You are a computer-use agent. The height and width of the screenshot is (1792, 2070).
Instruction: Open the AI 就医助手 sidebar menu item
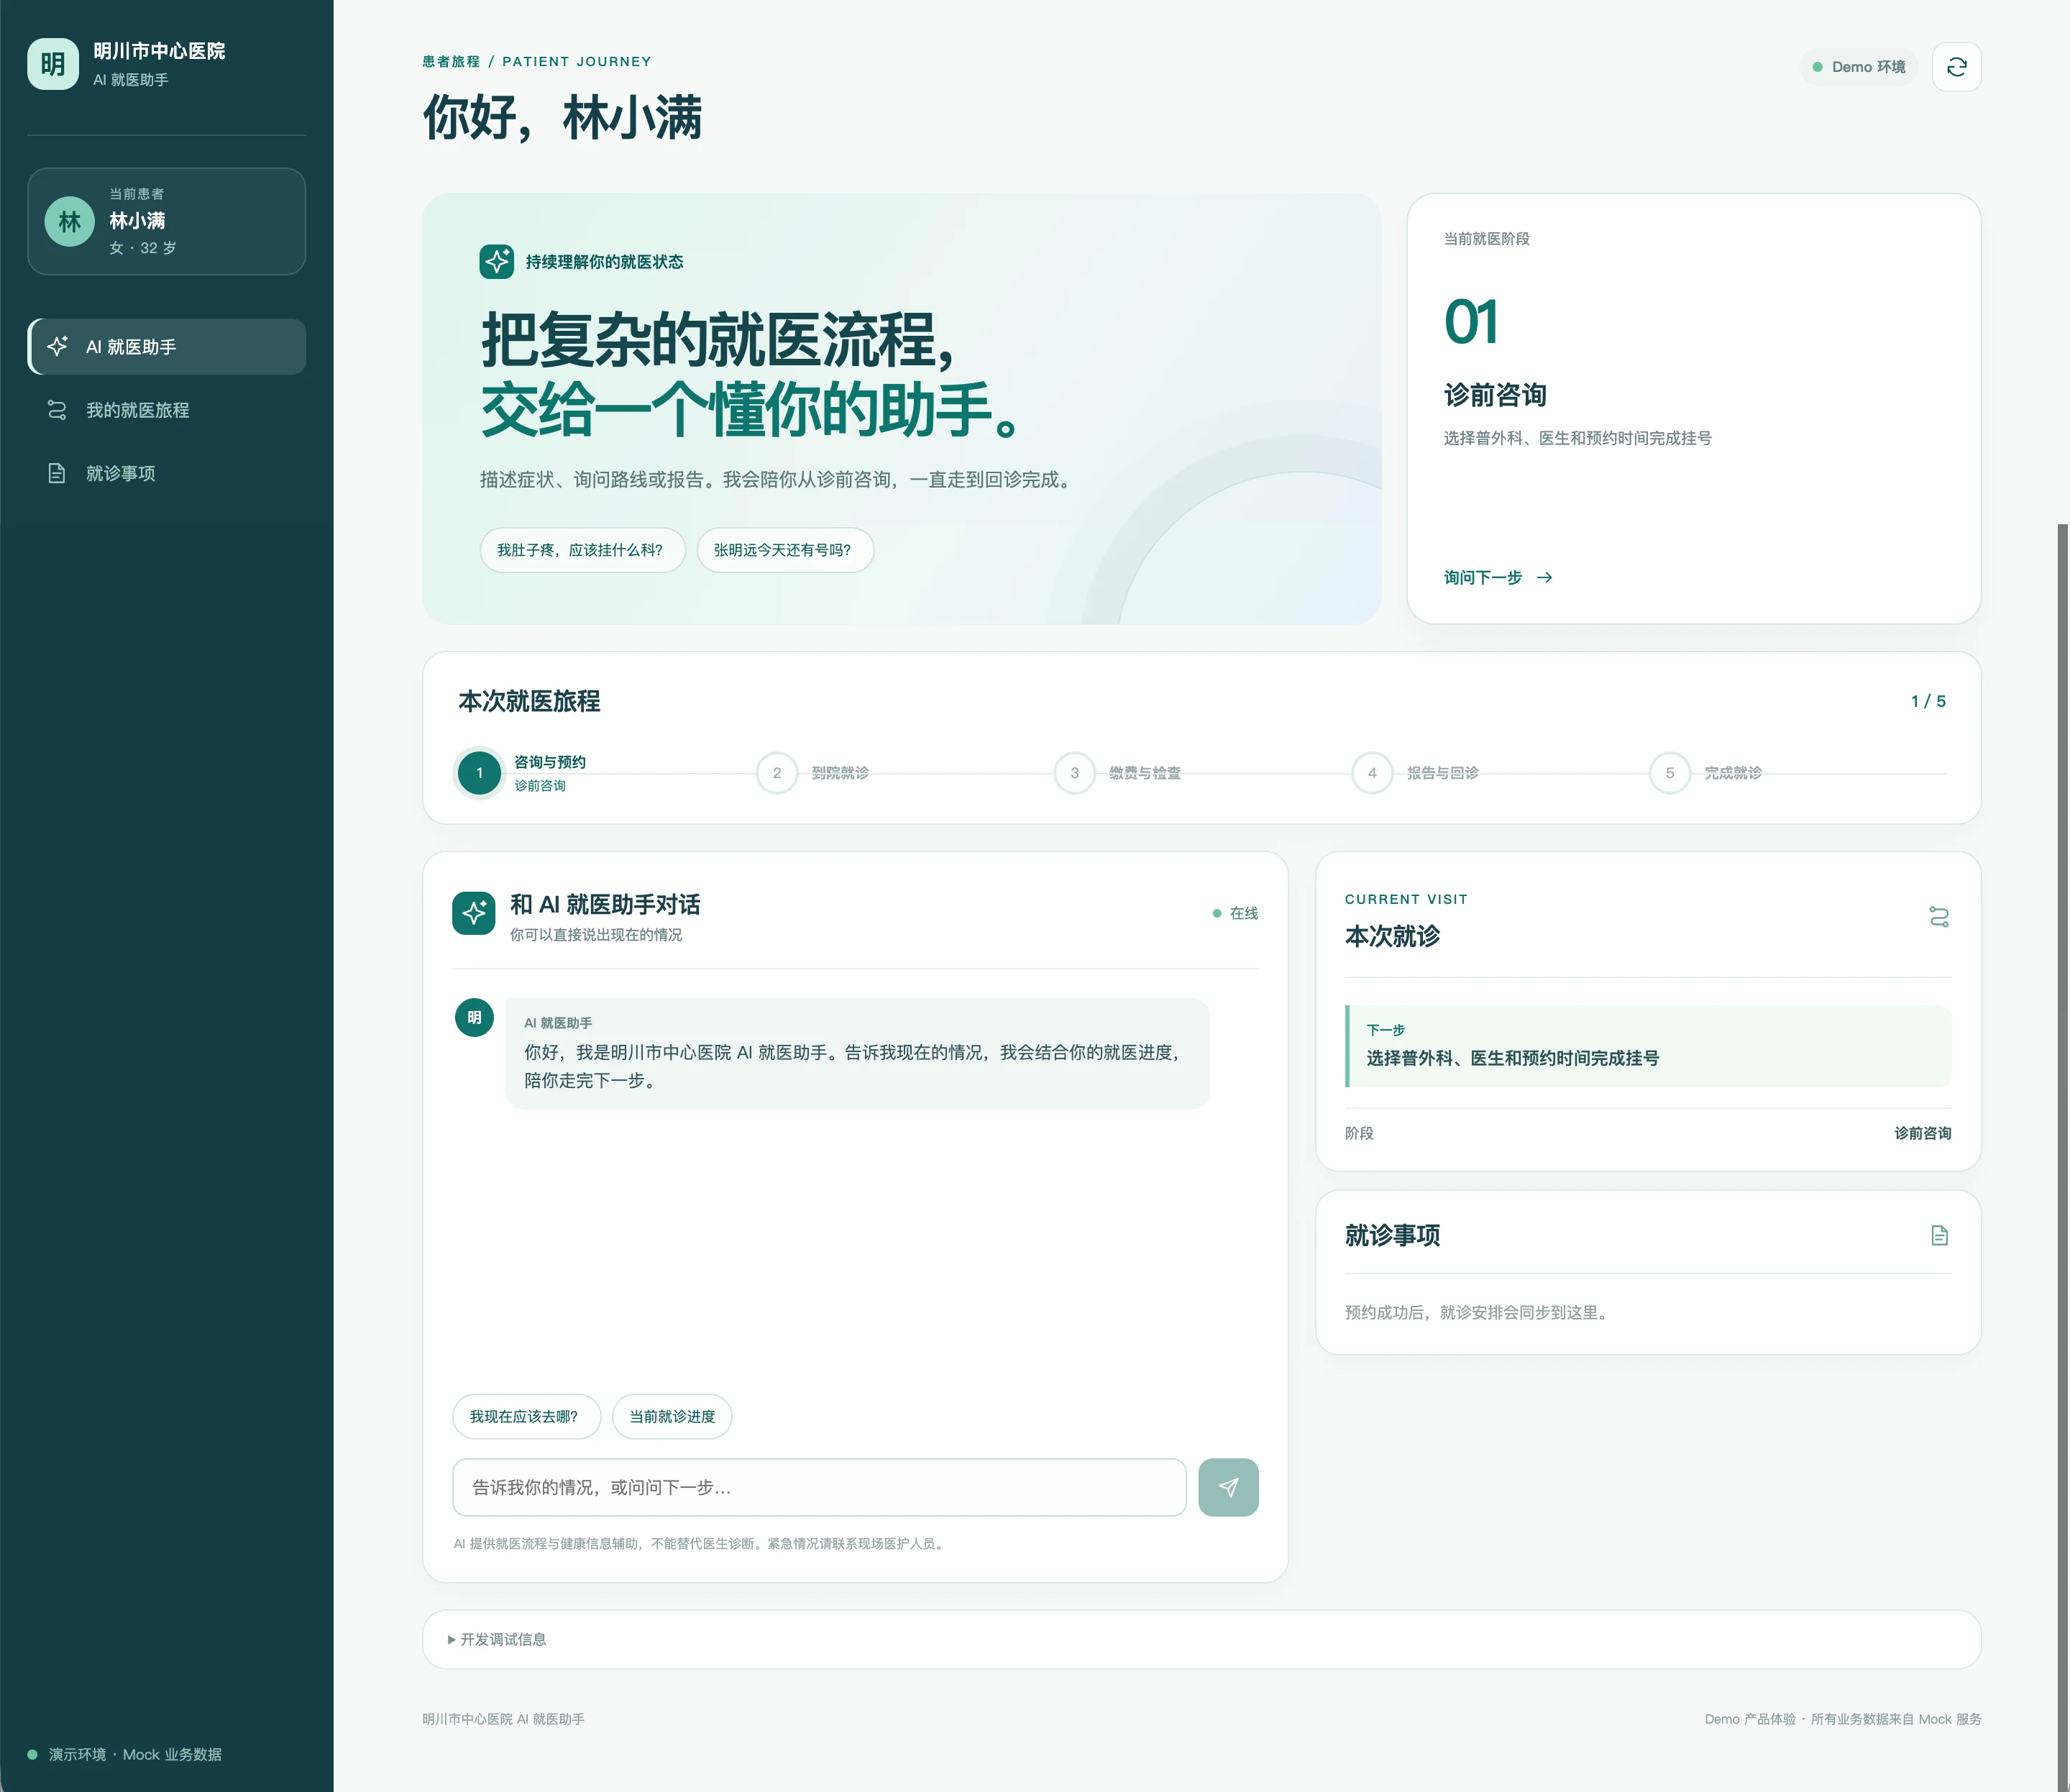pos(167,347)
